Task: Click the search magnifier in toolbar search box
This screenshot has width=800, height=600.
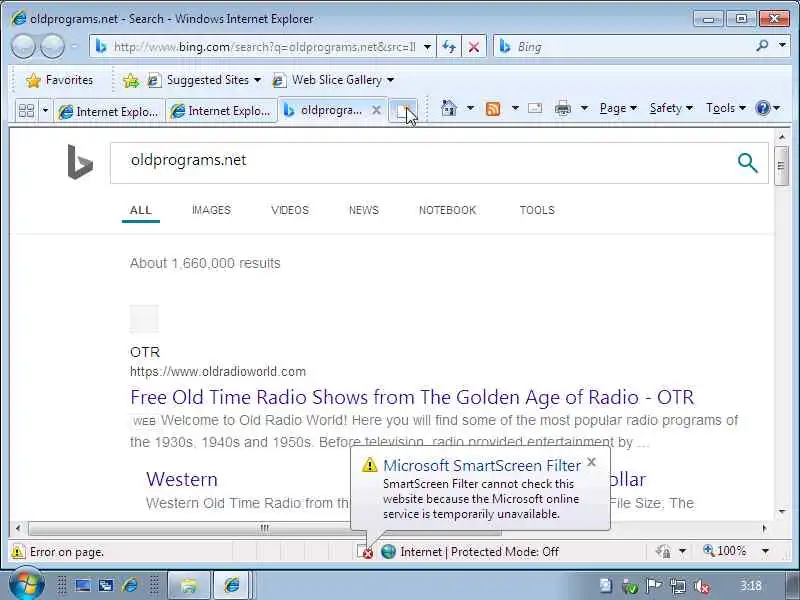Action: pos(762,46)
